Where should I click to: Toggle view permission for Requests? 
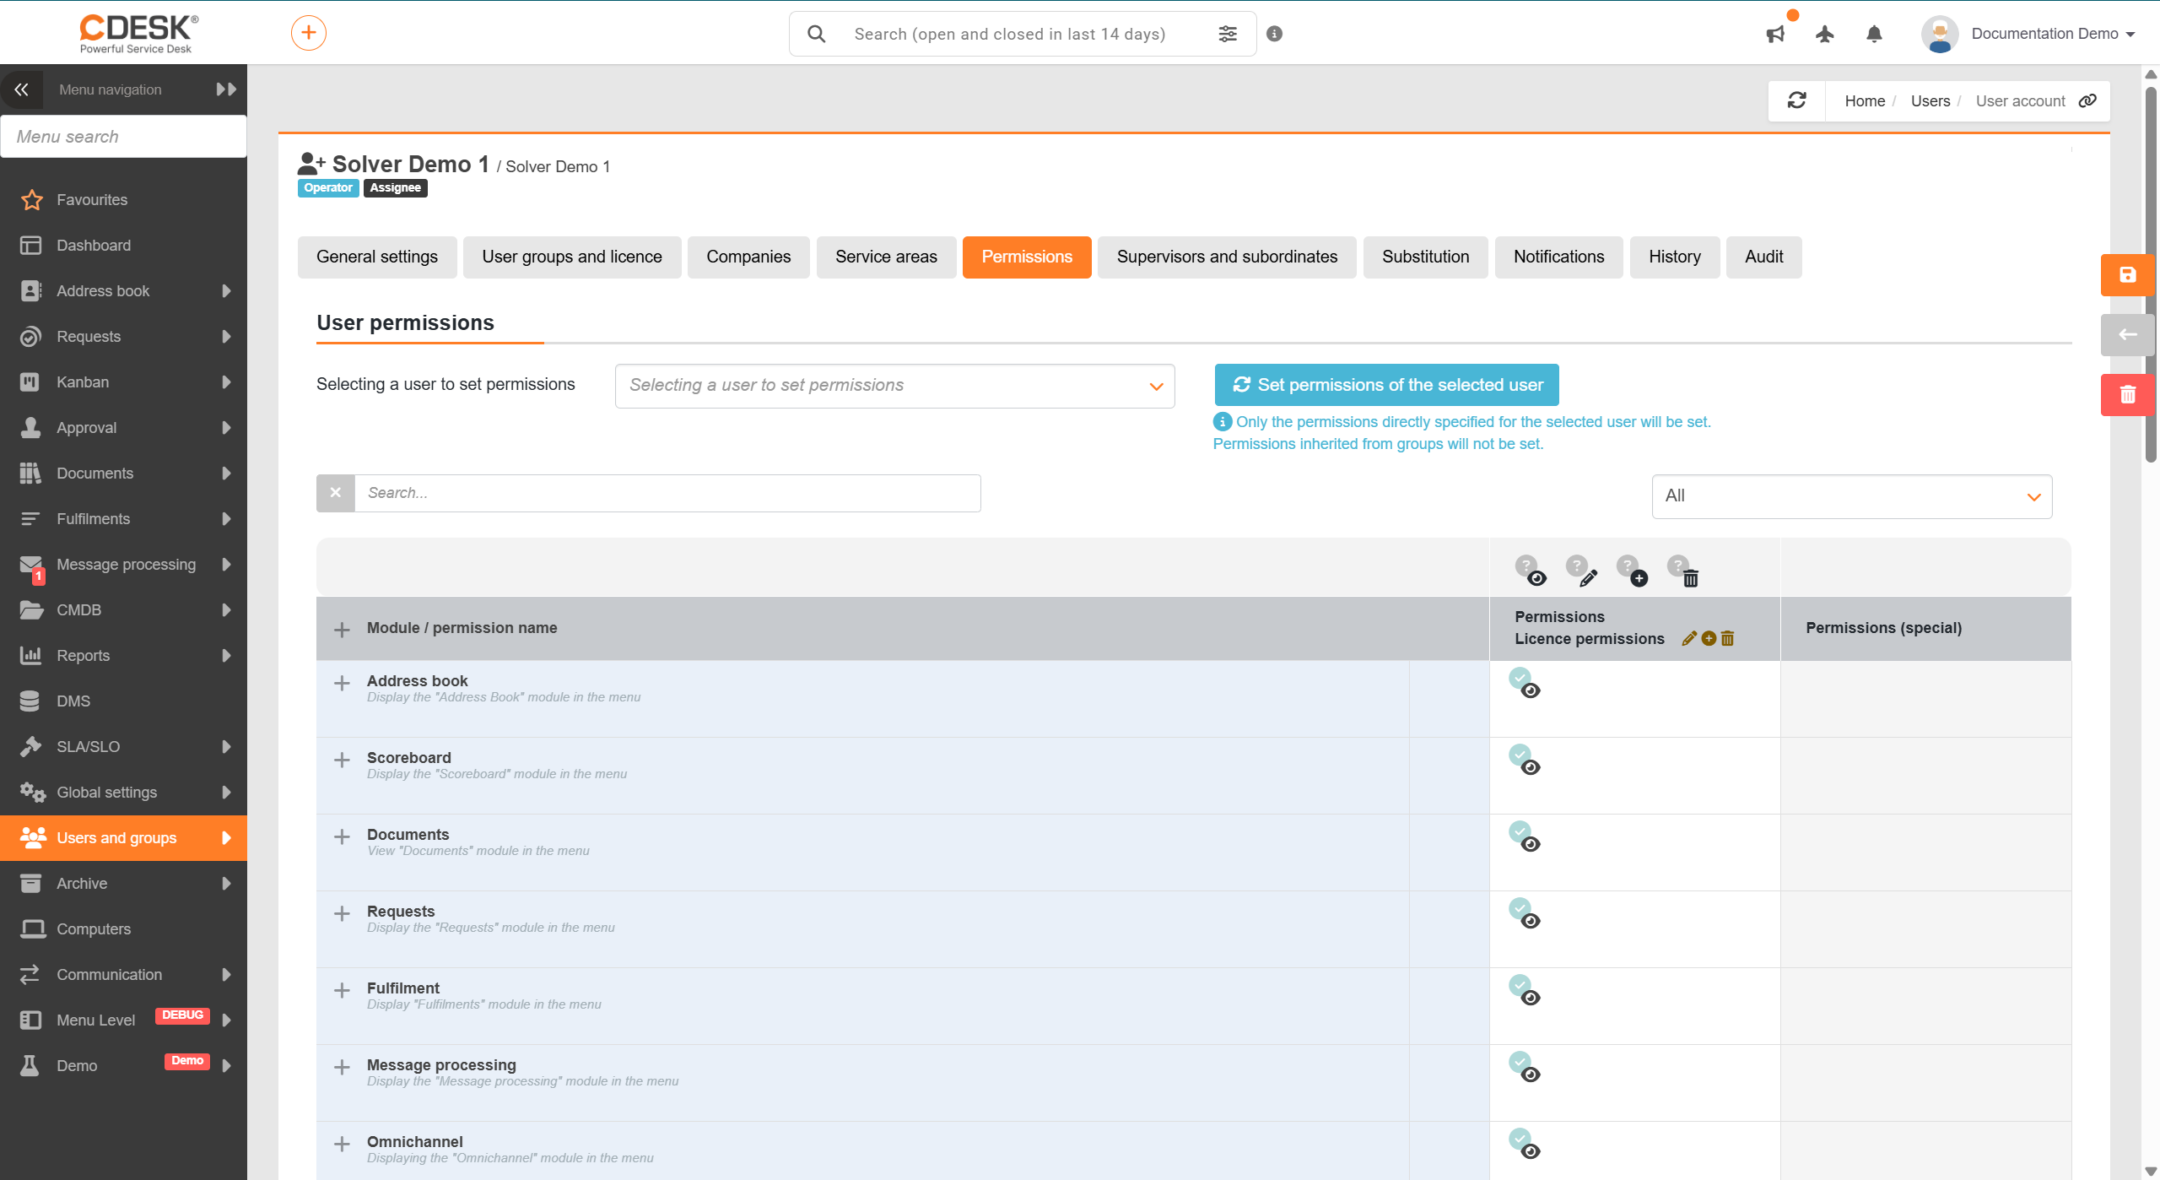pyautogui.click(x=1524, y=913)
